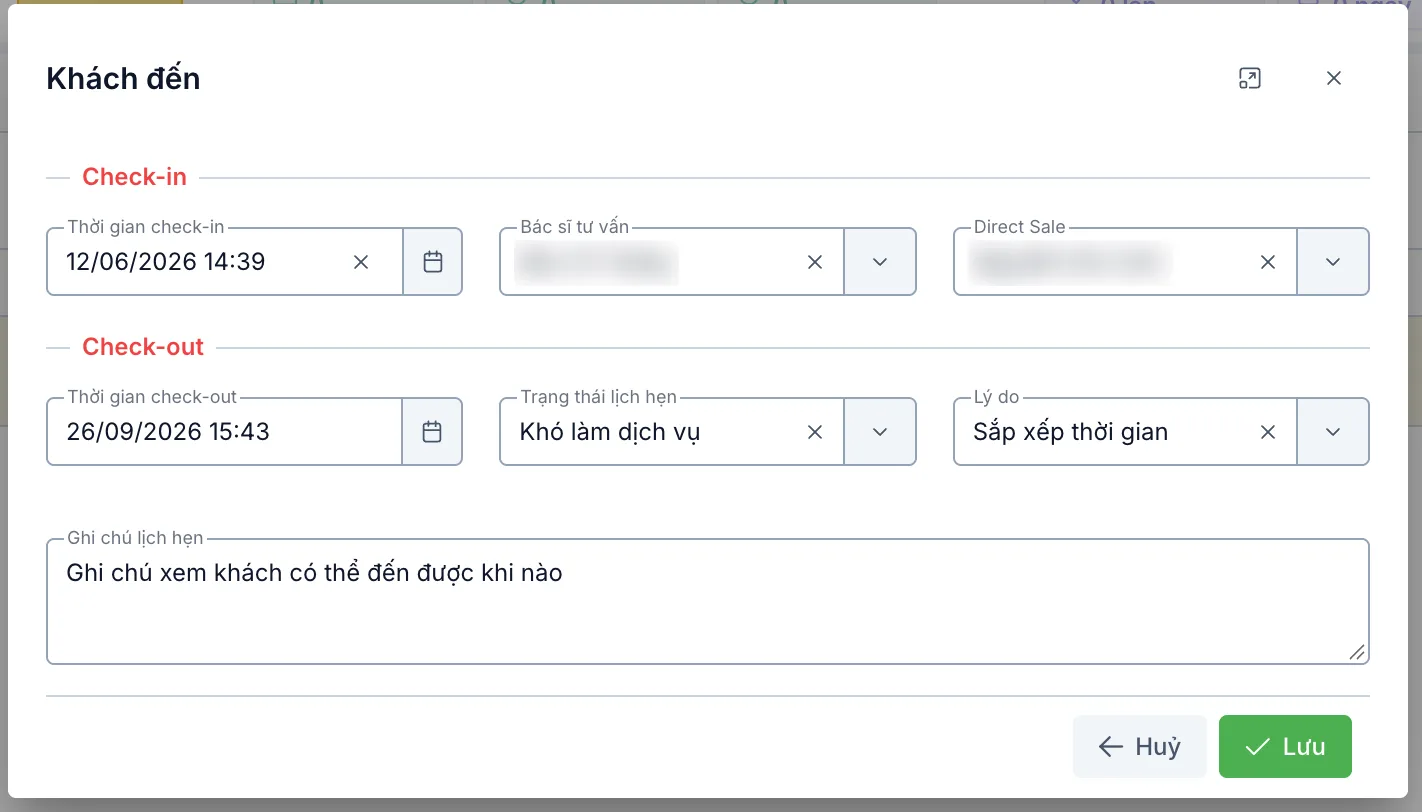
Task: Expand the Bác sĩ tư vấn dropdown
Action: tap(880, 262)
